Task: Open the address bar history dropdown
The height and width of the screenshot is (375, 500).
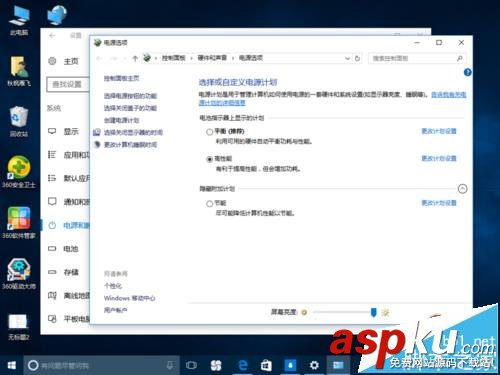Action: tap(348, 58)
